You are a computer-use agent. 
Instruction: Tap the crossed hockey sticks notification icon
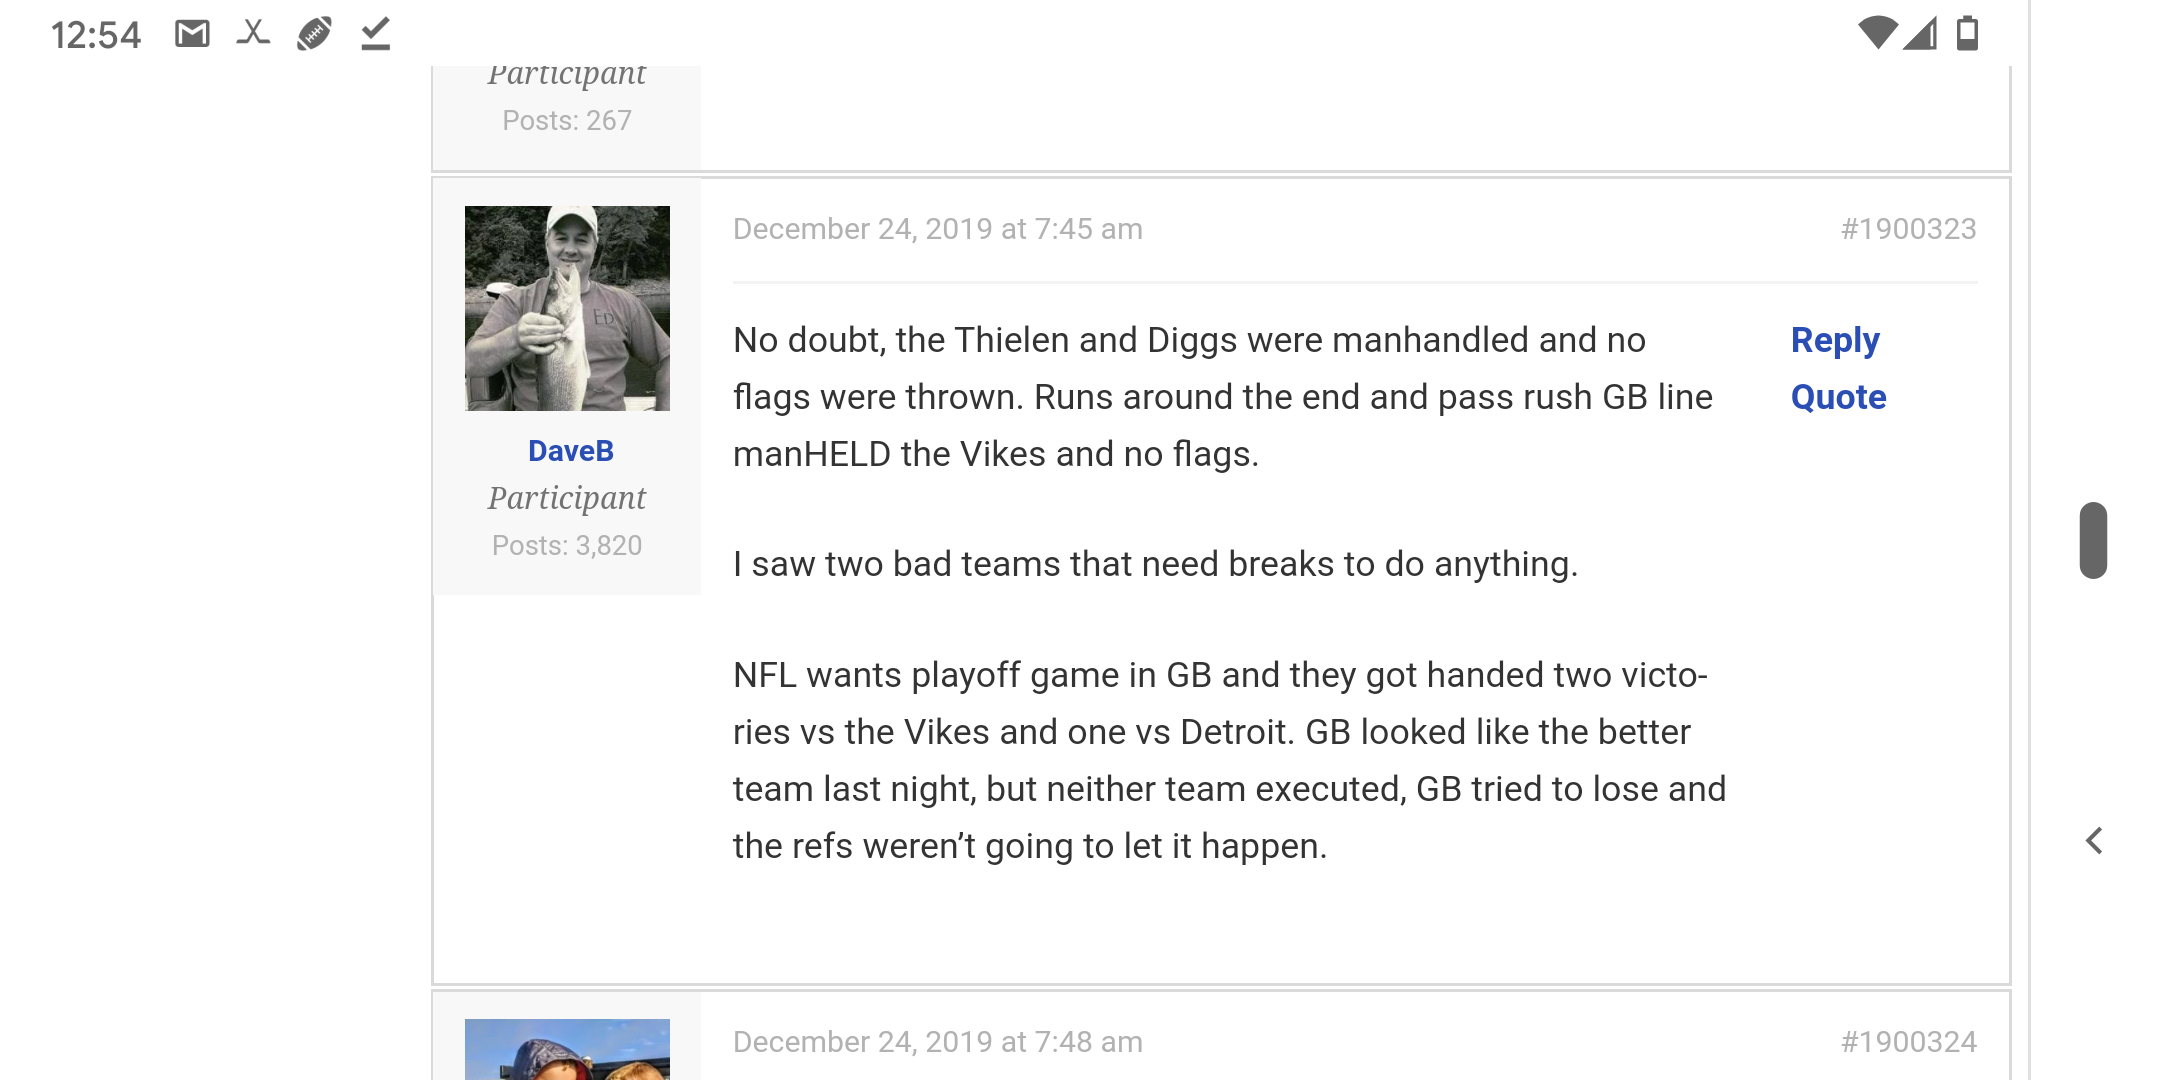pos(253,34)
